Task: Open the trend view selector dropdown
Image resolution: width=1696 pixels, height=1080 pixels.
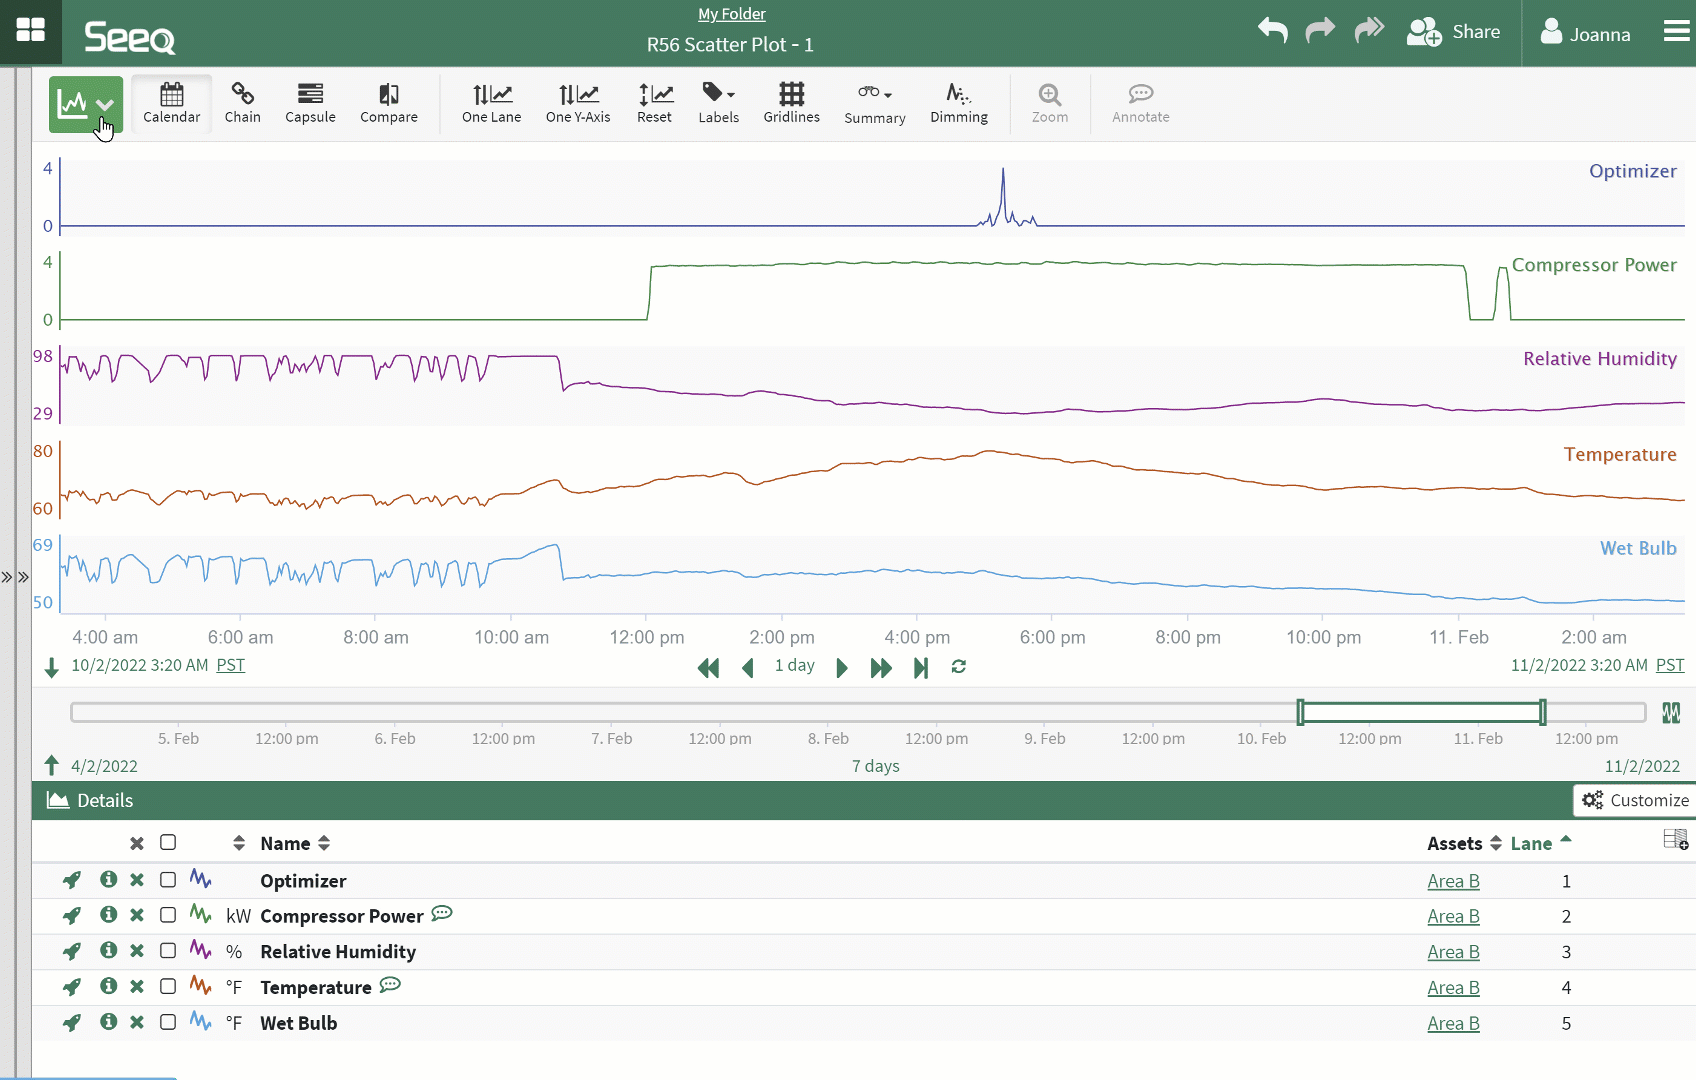Action: tap(105, 104)
